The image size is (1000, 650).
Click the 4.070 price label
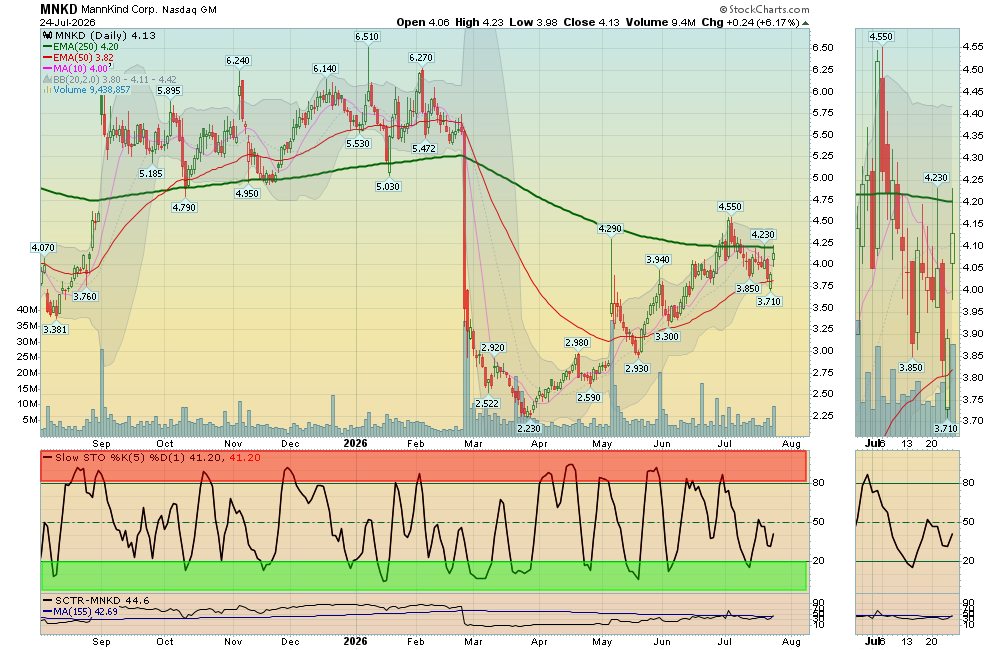(43, 247)
